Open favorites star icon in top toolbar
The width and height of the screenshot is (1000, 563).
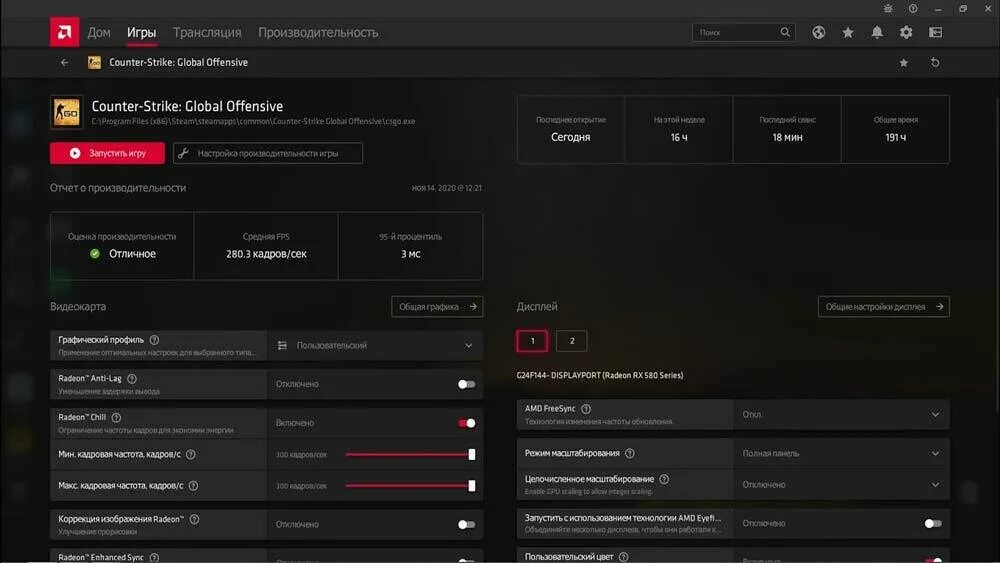pos(848,32)
